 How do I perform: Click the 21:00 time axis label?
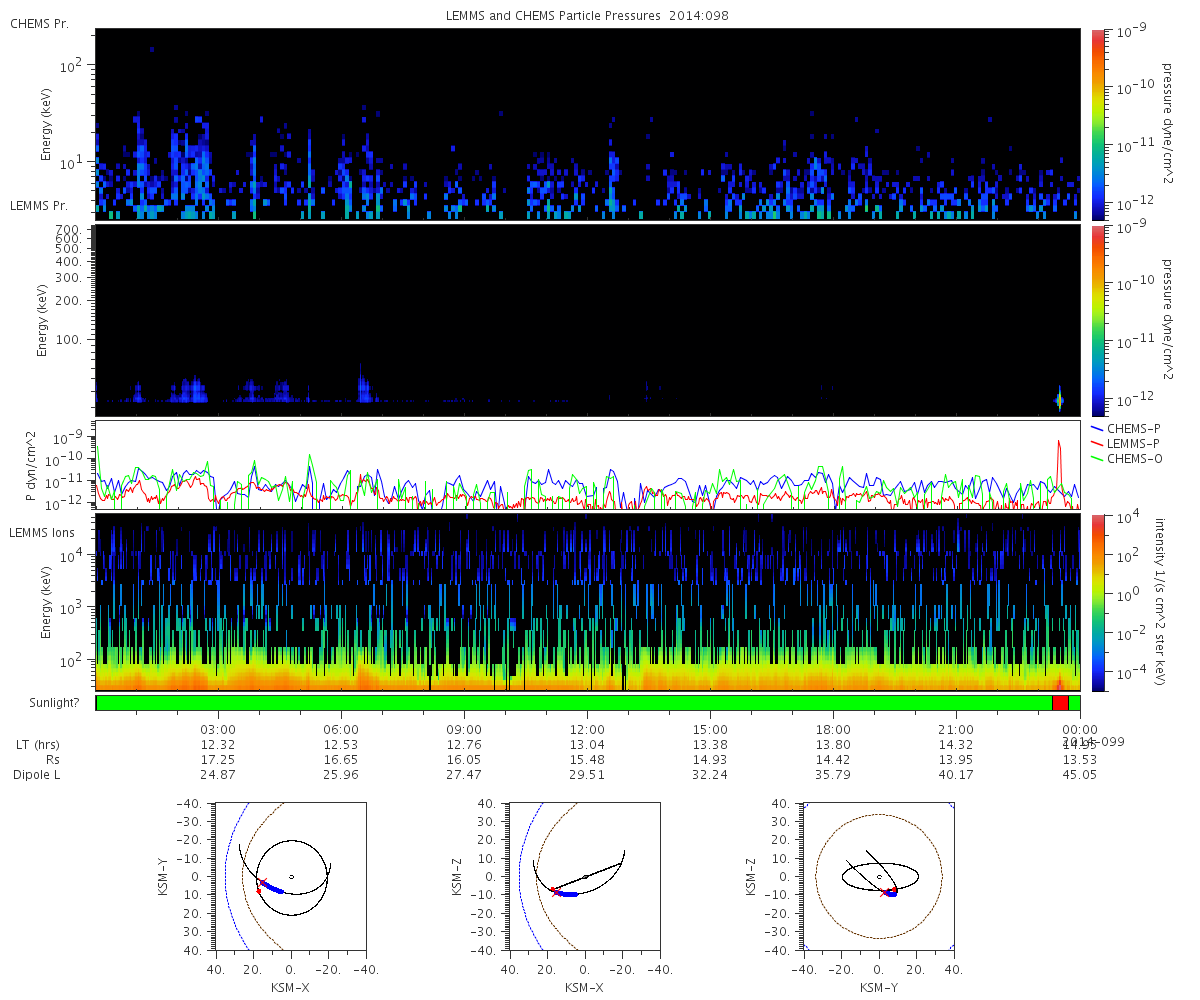point(956,730)
